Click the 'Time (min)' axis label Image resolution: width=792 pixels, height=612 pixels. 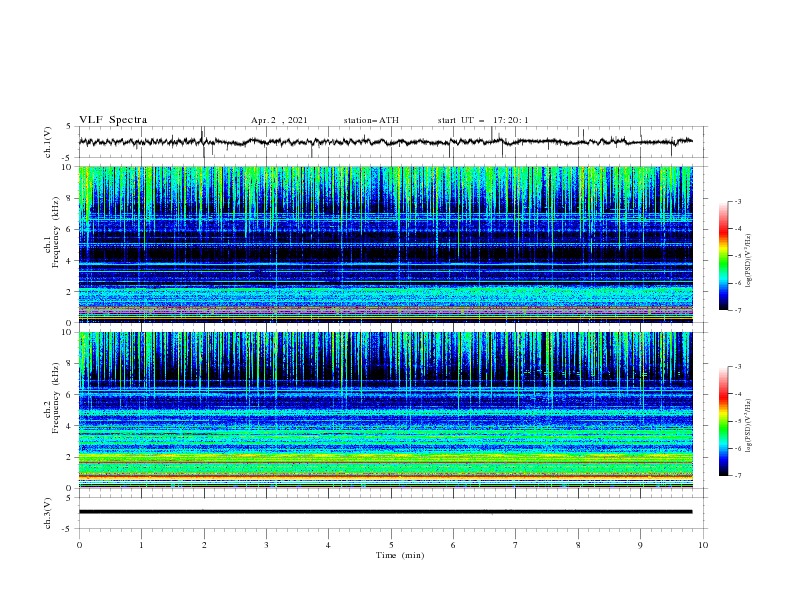tap(400, 555)
